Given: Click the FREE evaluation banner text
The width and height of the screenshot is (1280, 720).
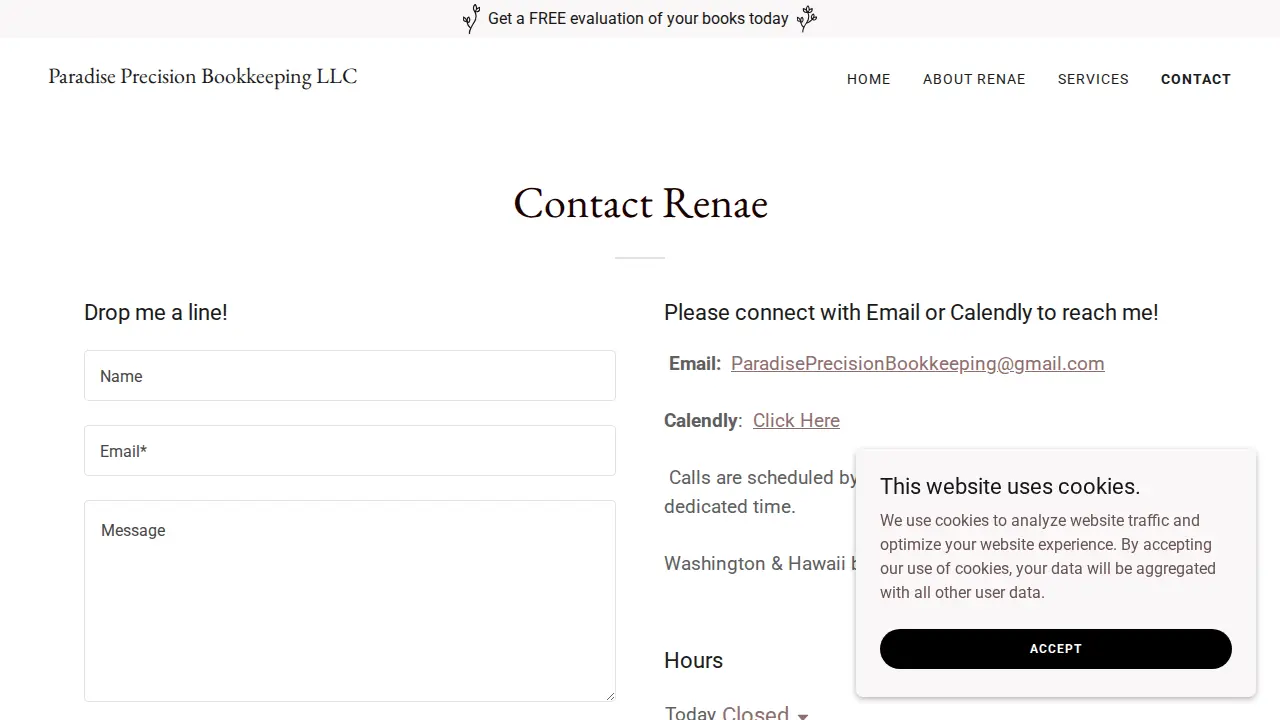Looking at the screenshot, I should (x=638, y=19).
